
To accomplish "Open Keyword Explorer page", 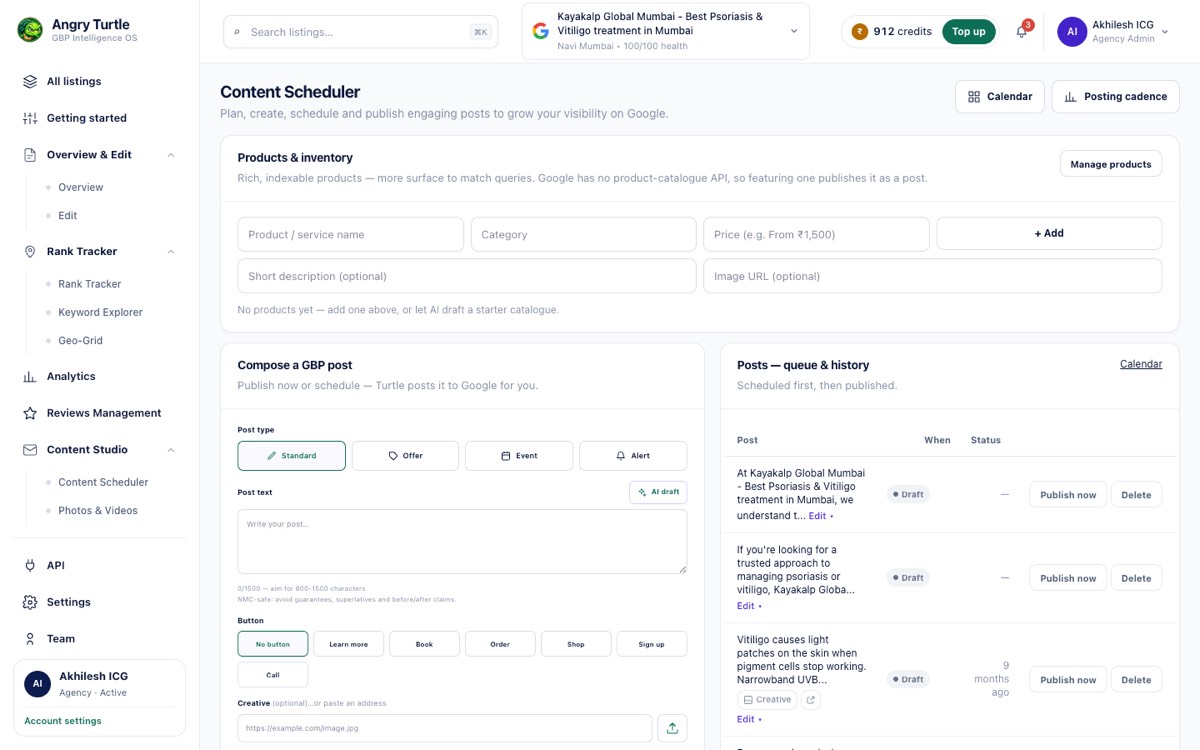I will [x=100, y=312].
